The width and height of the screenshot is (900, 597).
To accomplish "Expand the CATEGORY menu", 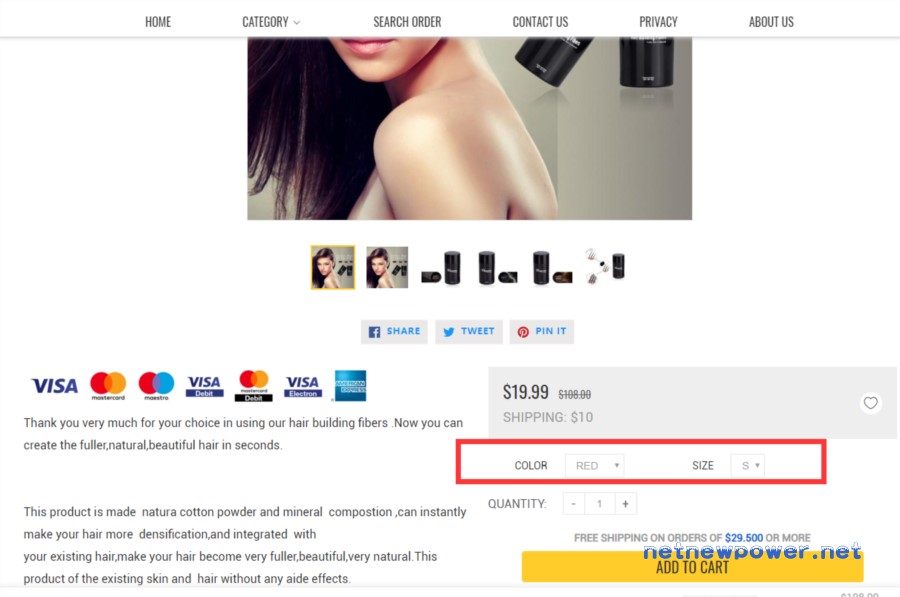I will (x=271, y=22).
